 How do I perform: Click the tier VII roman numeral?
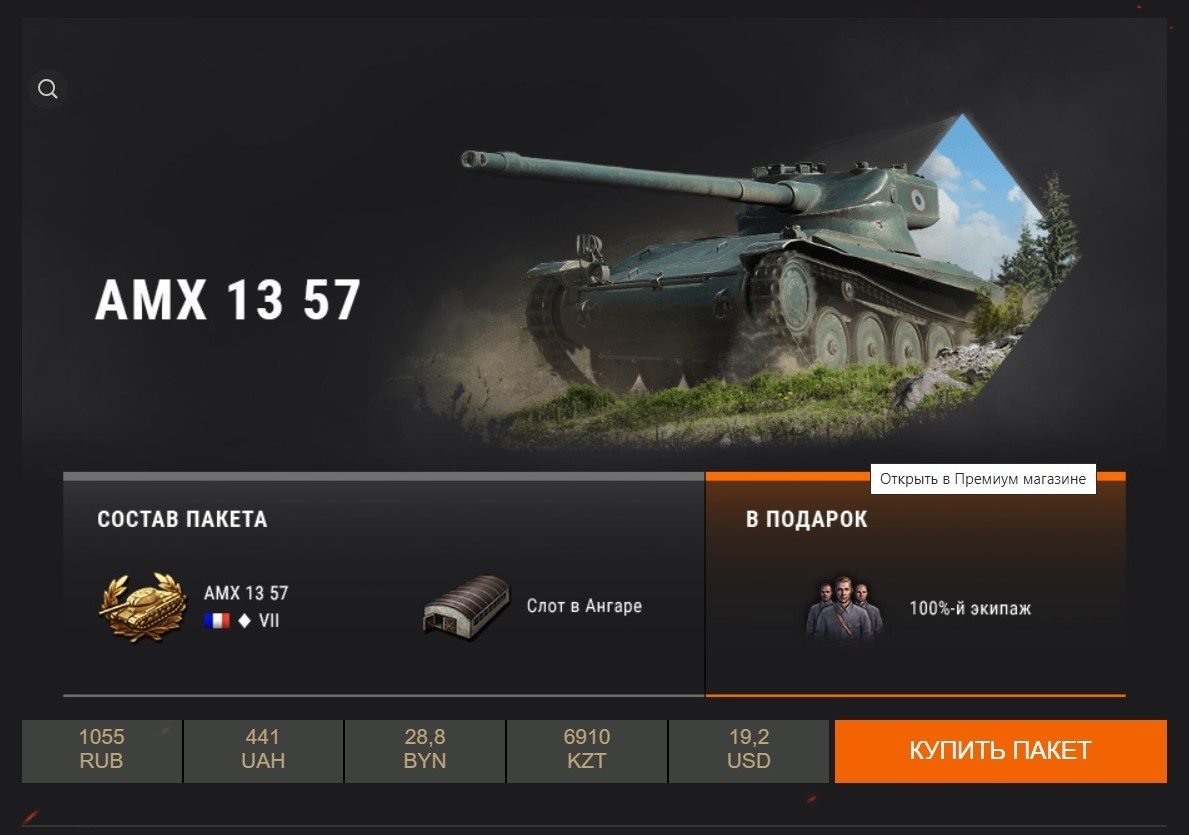coord(269,621)
